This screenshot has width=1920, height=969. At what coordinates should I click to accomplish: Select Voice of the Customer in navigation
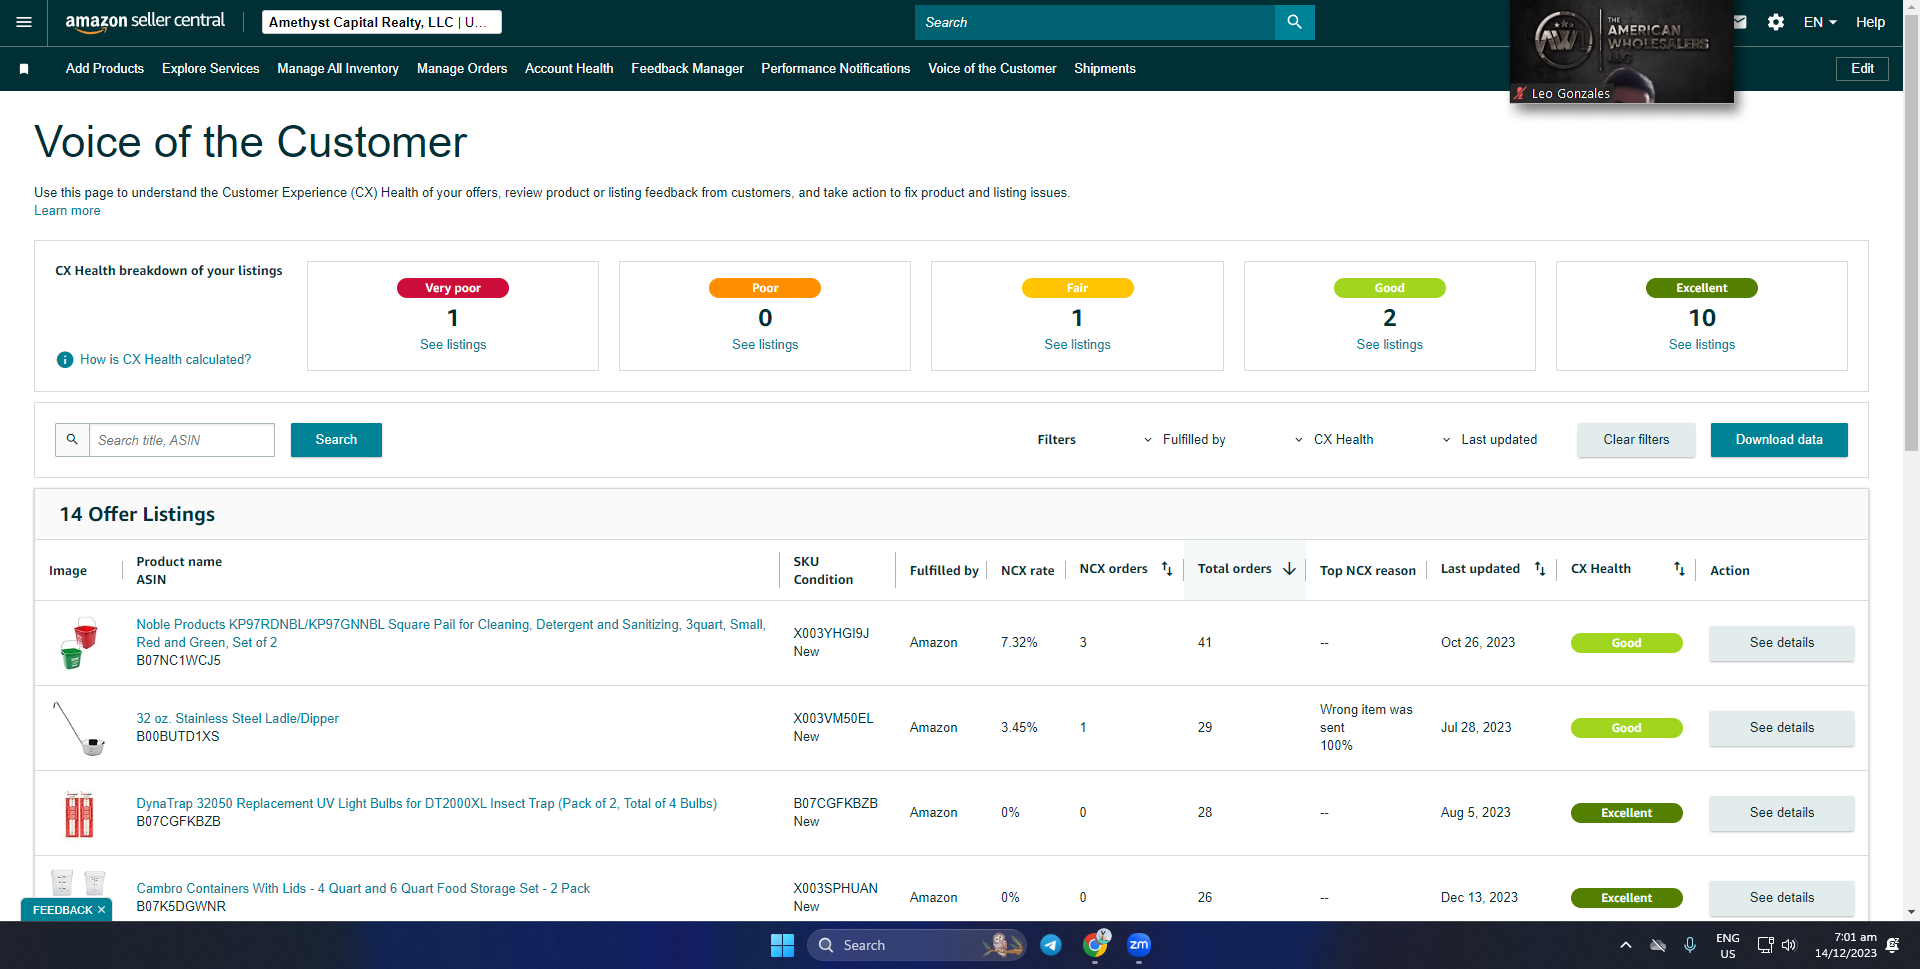coord(992,69)
